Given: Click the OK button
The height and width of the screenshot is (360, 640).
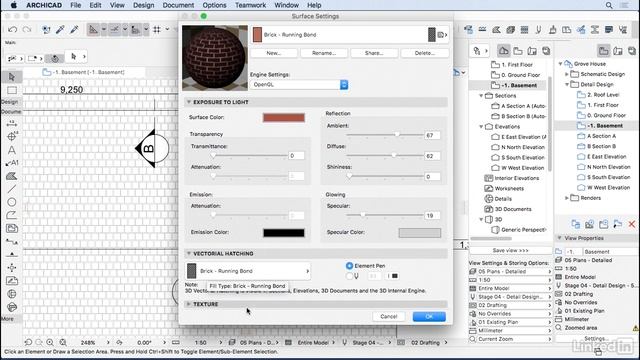Looking at the screenshot, I should tap(429, 316).
